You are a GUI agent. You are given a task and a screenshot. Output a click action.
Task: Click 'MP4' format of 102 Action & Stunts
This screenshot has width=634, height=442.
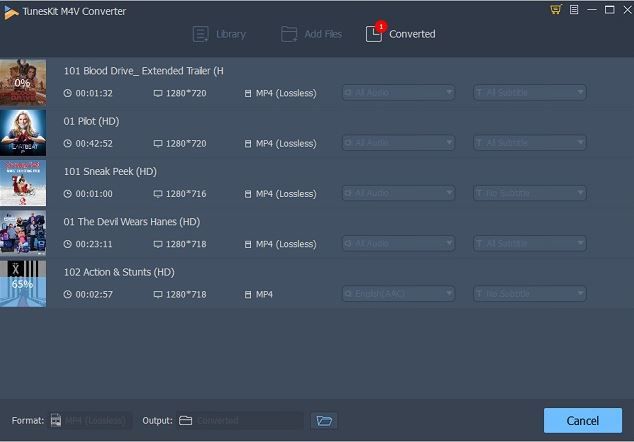coord(264,294)
